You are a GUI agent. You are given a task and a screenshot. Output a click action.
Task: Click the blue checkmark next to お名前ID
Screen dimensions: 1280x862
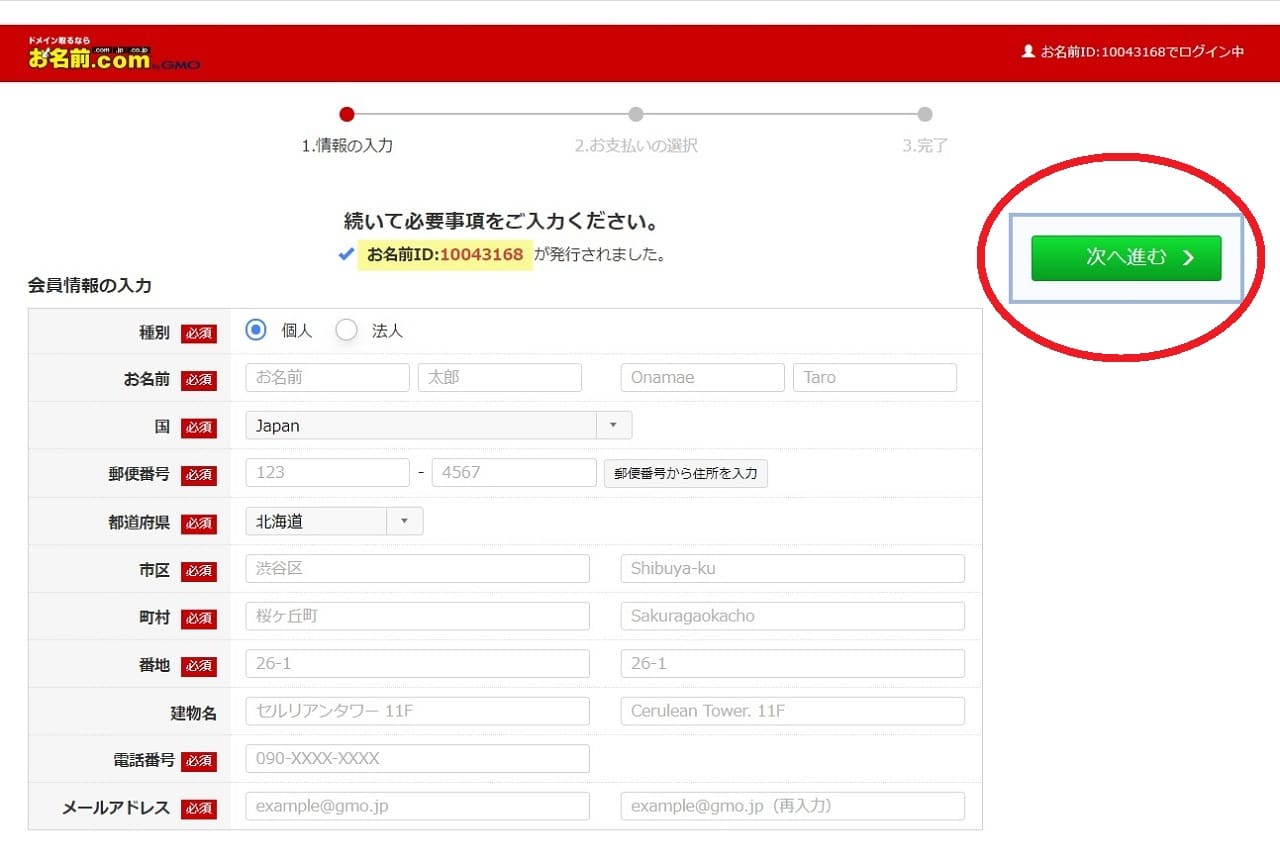click(x=346, y=255)
